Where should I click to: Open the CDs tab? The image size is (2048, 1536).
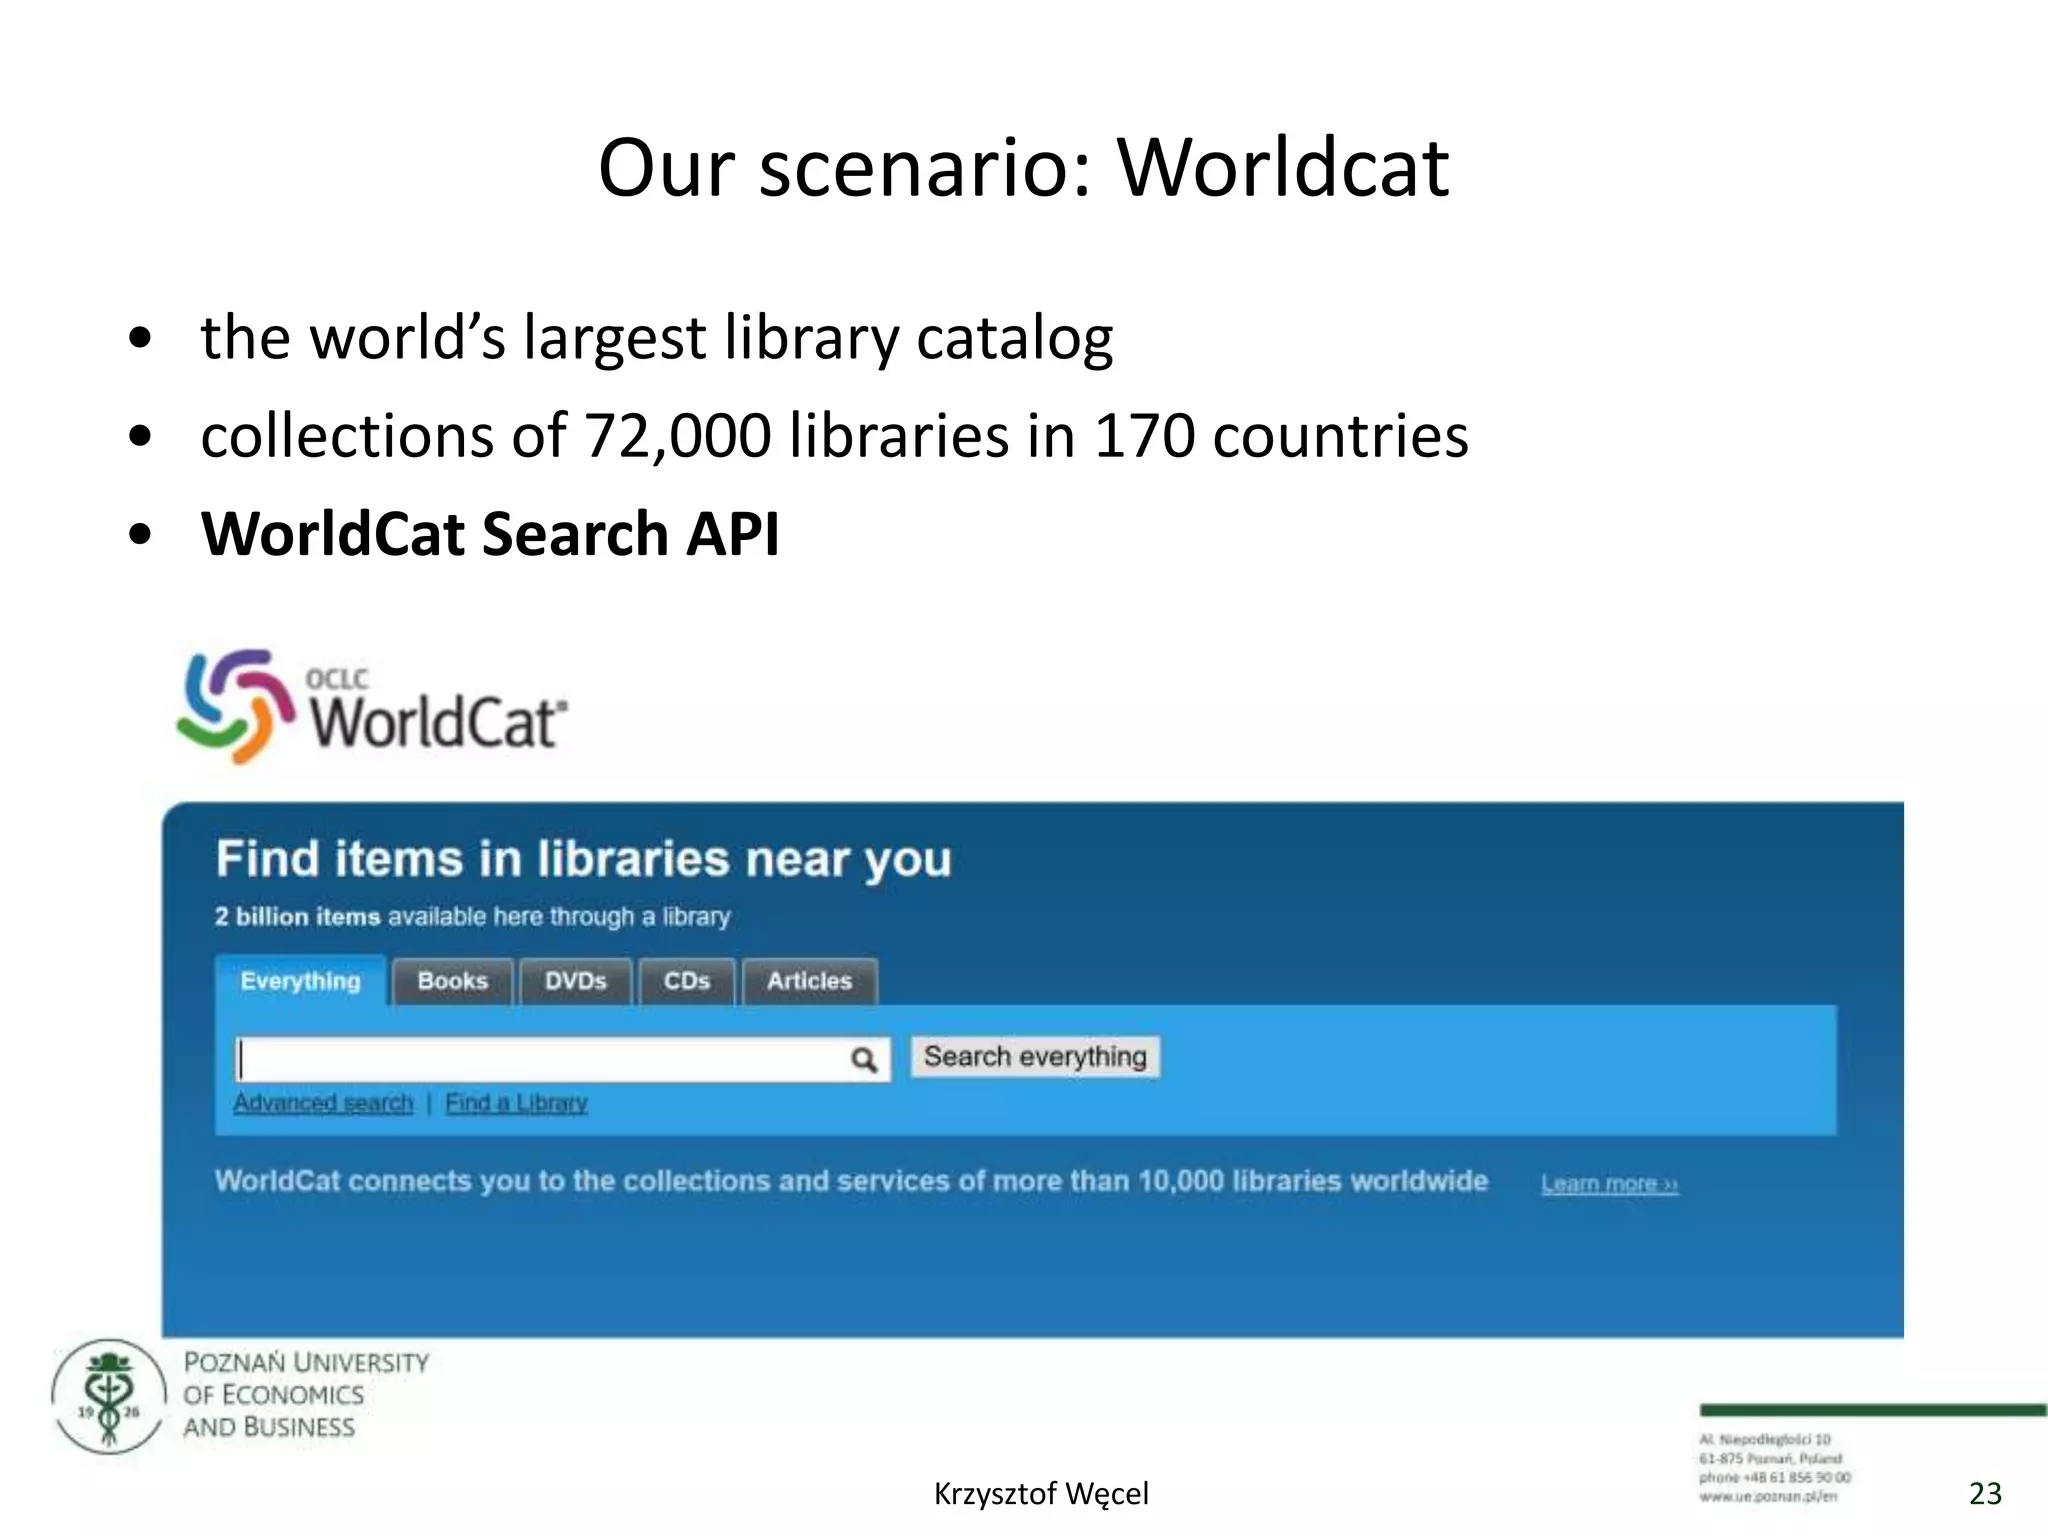click(x=687, y=981)
